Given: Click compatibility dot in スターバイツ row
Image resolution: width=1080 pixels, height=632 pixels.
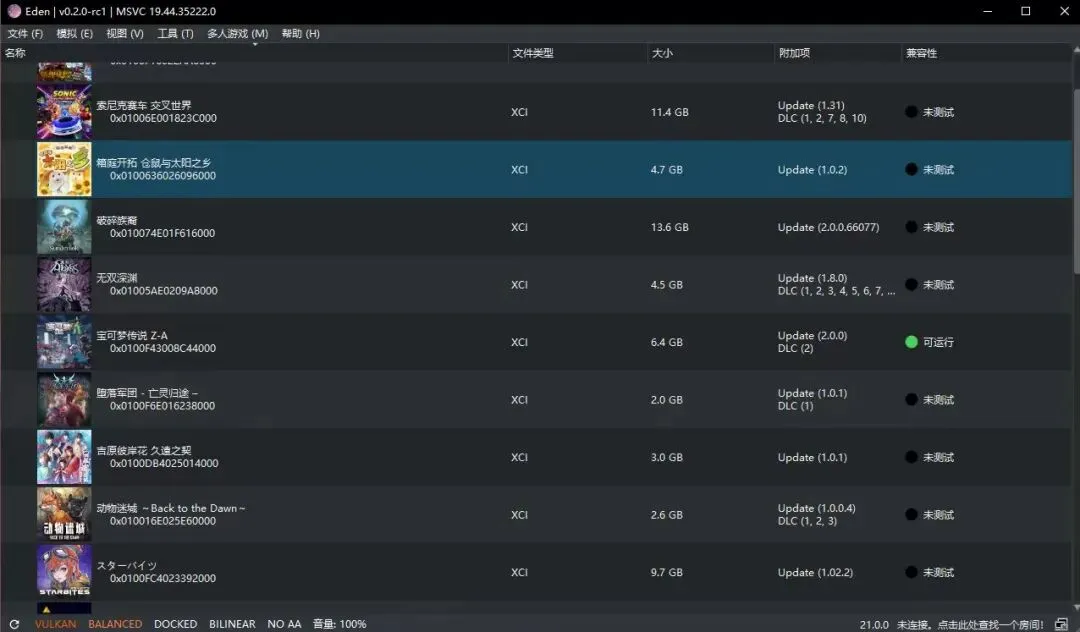Looking at the screenshot, I should tap(911, 572).
